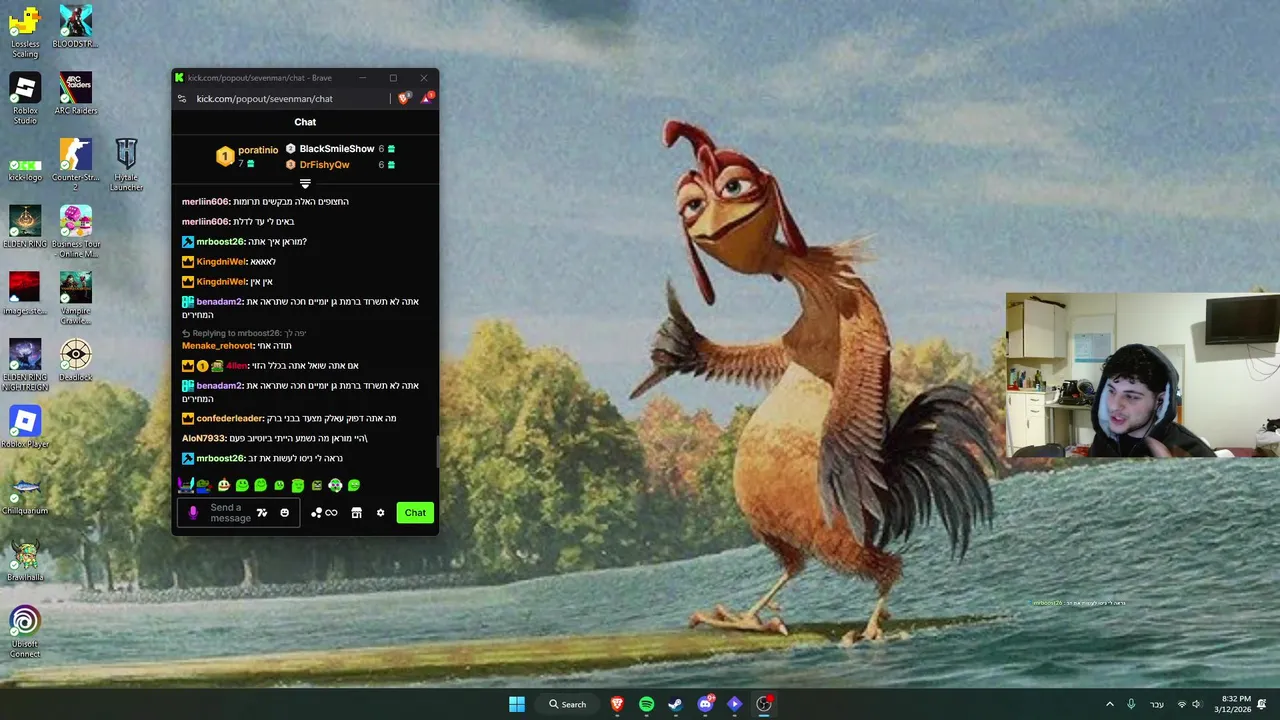
Task: Click the webcam overlay on the right
Action: [1143, 375]
